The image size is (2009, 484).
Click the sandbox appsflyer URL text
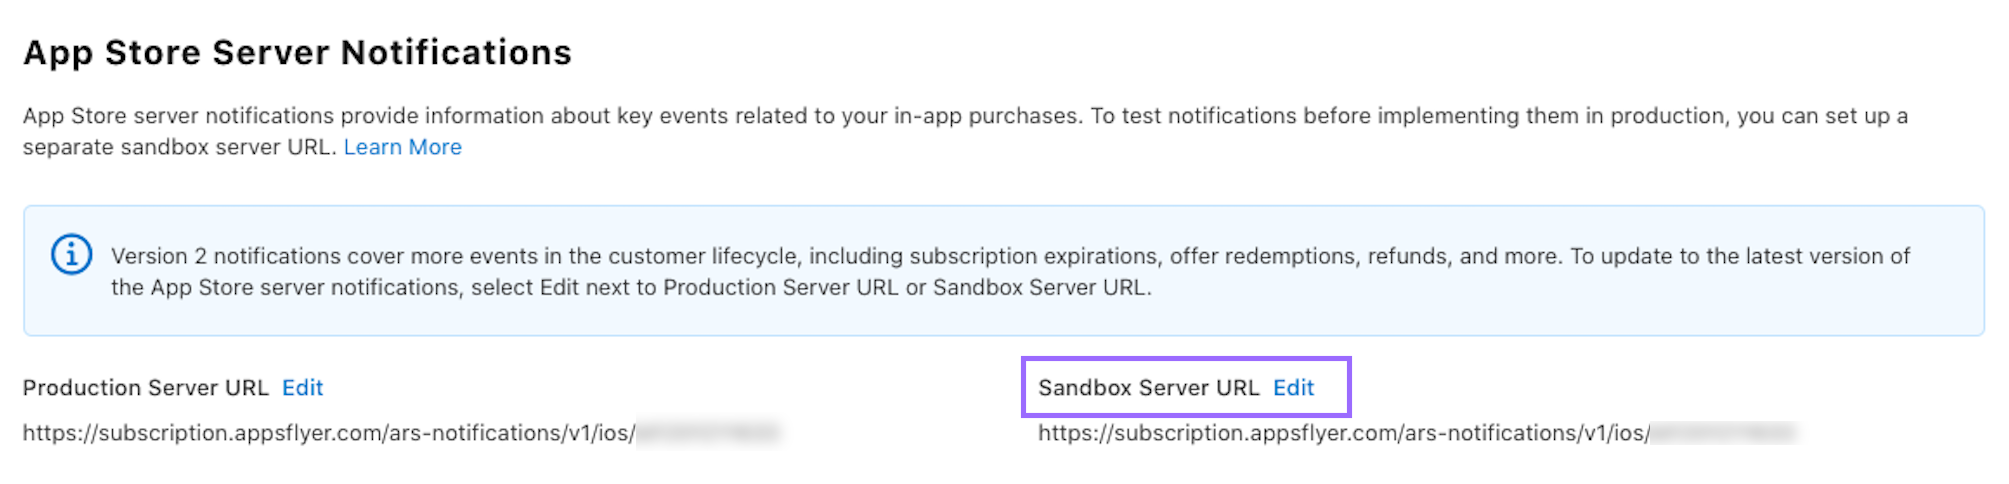click(1343, 433)
